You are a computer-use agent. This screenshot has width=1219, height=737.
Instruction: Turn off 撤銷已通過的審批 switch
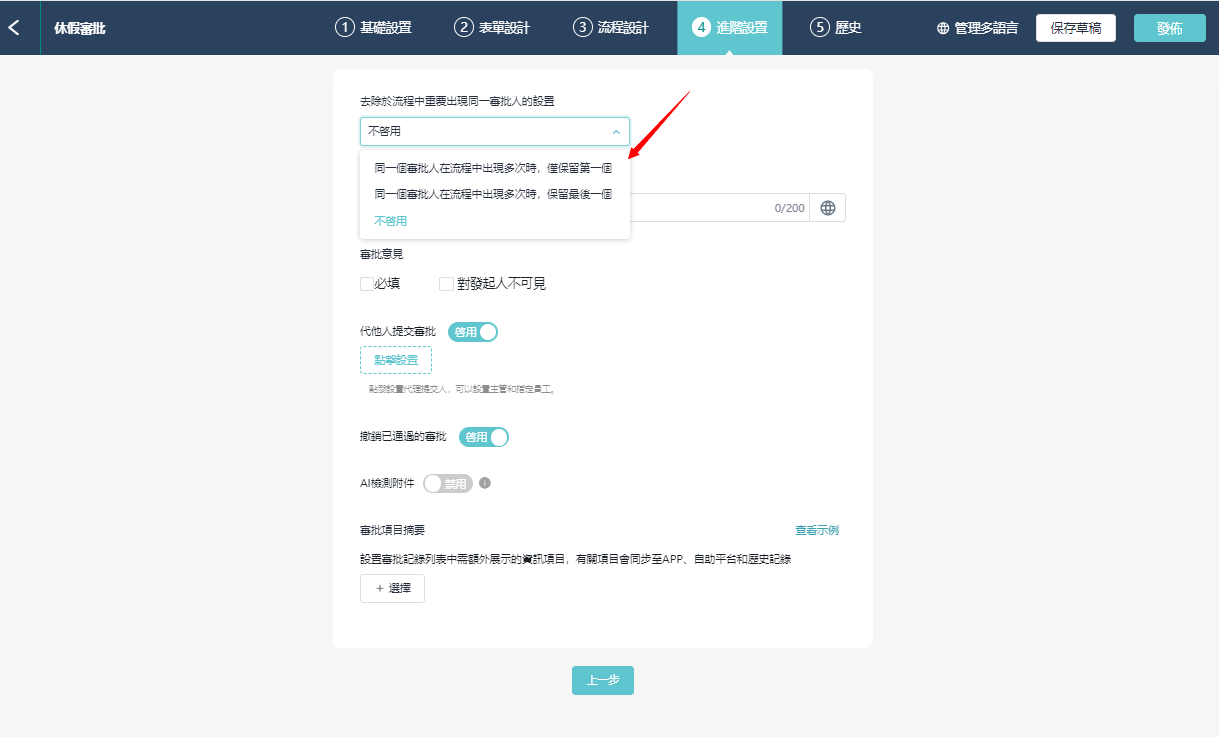[x=484, y=437]
